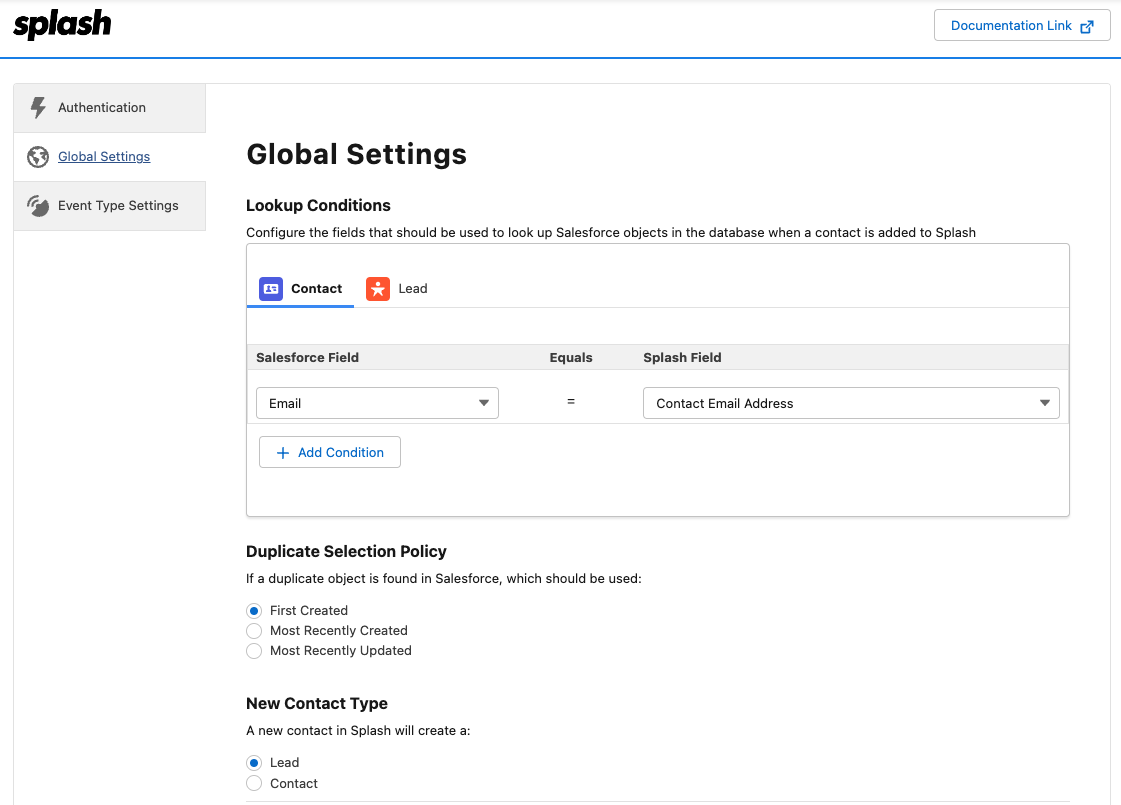The width and height of the screenshot is (1121, 805).
Task: Open the Documentation Link button
Action: click(x=1022, y=26)
